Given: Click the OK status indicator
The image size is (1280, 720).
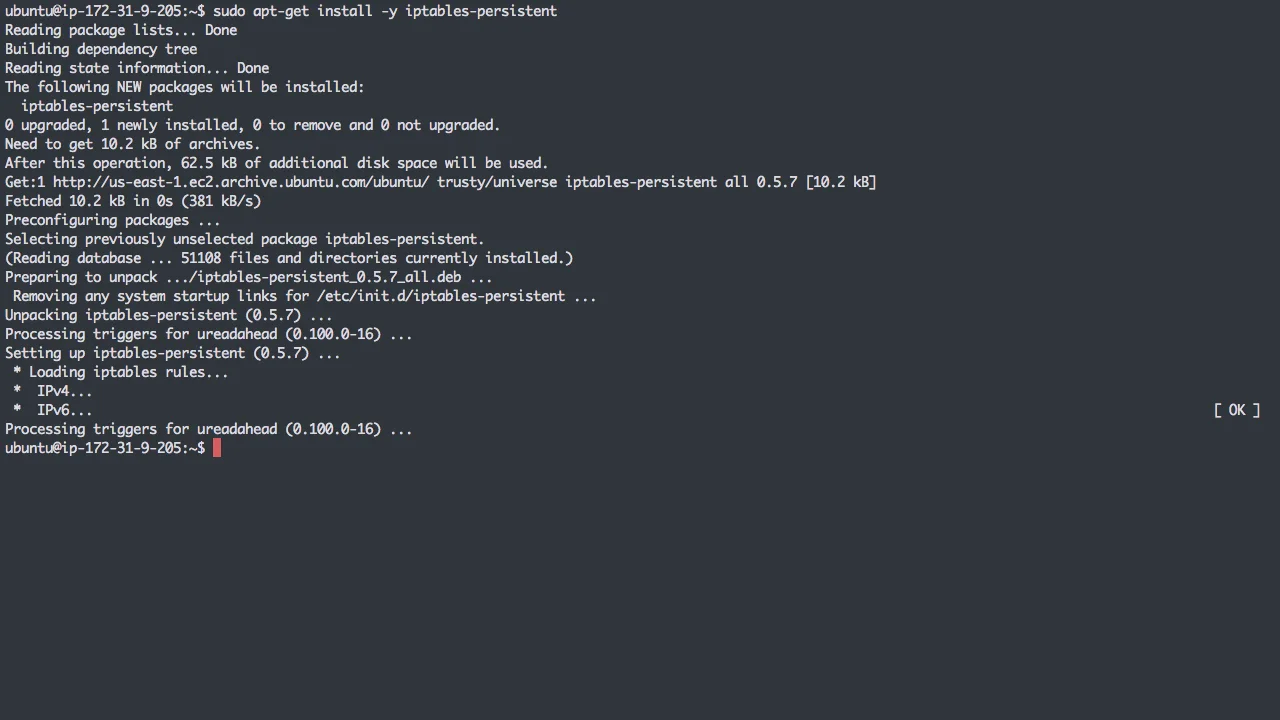Looking at the screenshot, I should point(1237,410).
